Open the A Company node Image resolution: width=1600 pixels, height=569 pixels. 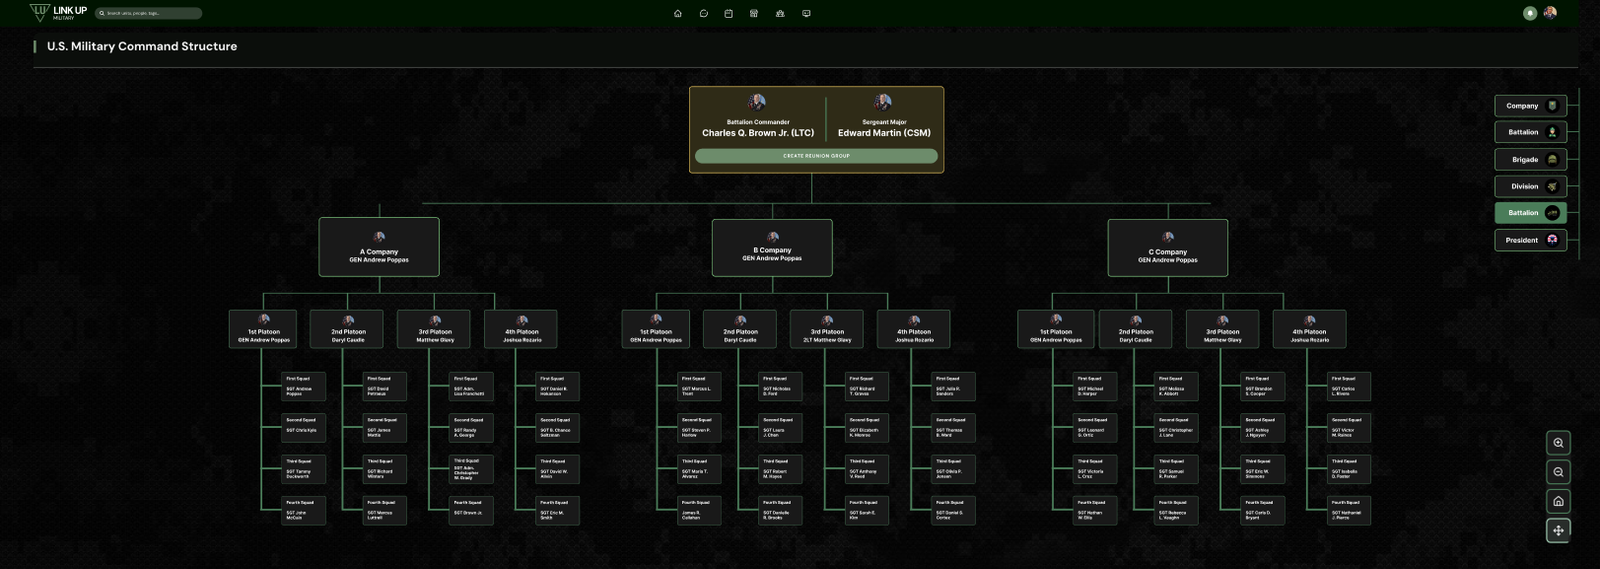click(x=379, y=247)
